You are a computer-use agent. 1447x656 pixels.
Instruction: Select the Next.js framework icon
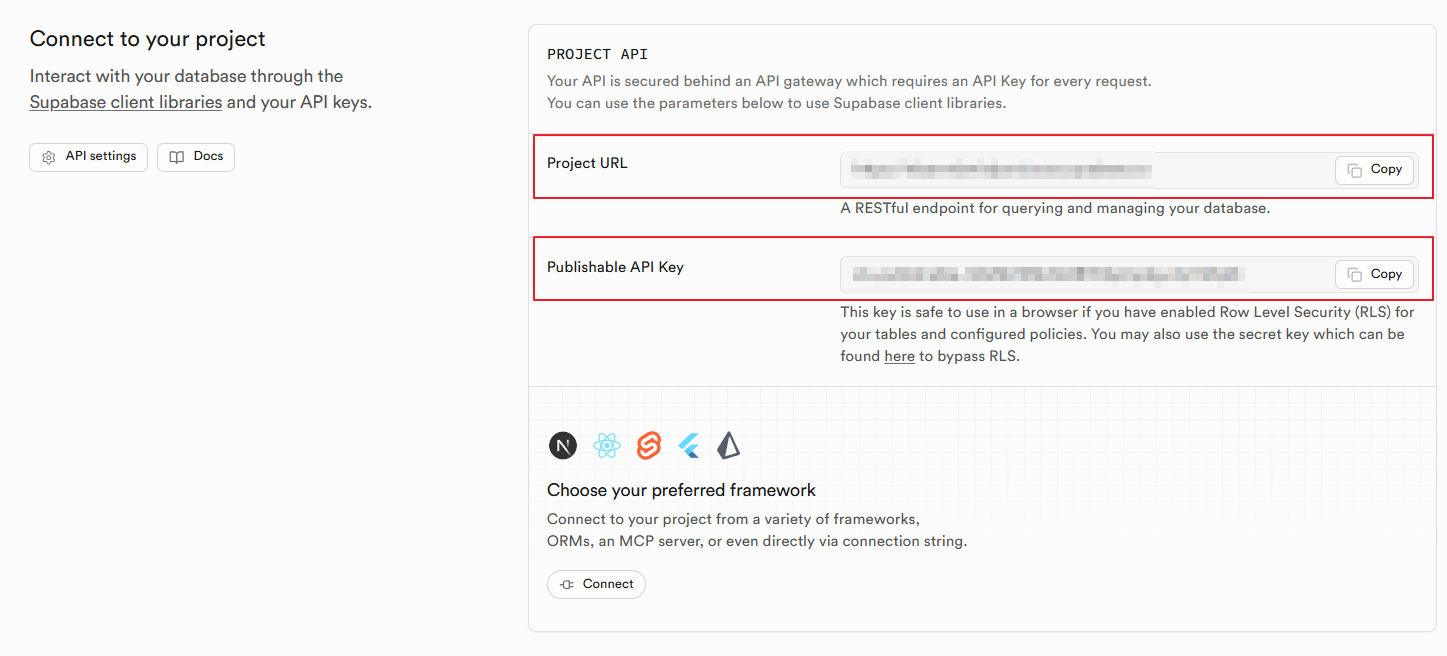pyautogui.click(x=563, y=446)
